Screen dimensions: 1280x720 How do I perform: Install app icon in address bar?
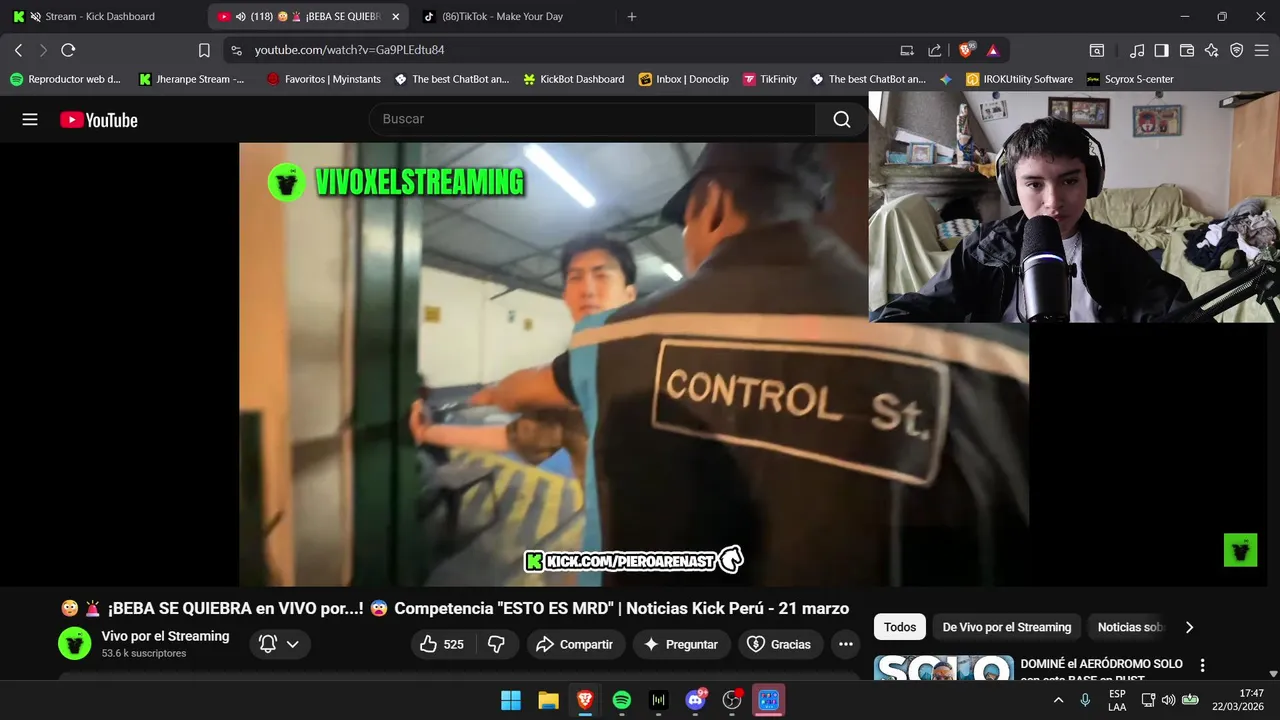tap(907, 50)
